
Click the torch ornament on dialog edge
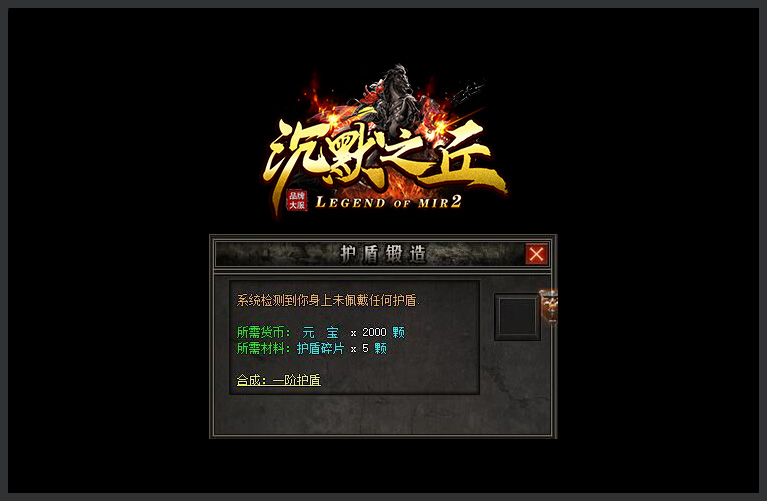pyautogui.click(x=550, y=307)
